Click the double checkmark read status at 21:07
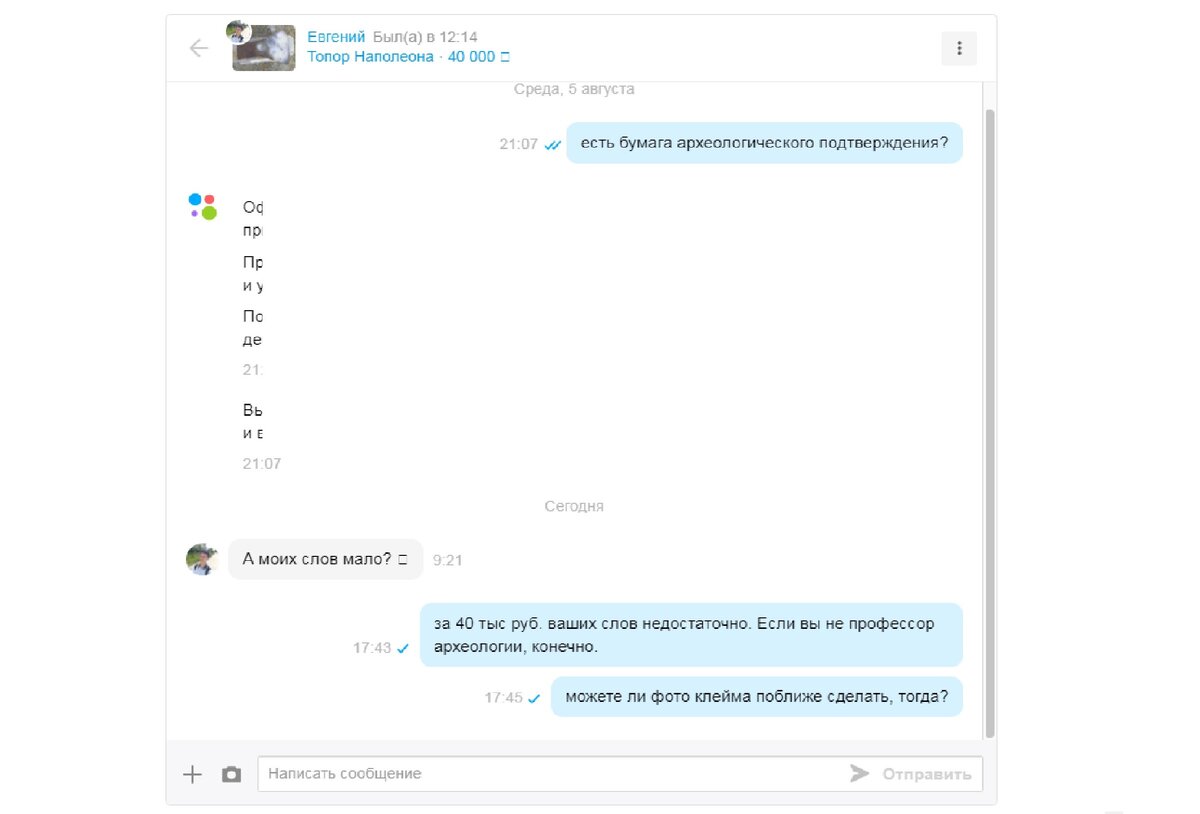The image size is (1200, 814). 553,145
